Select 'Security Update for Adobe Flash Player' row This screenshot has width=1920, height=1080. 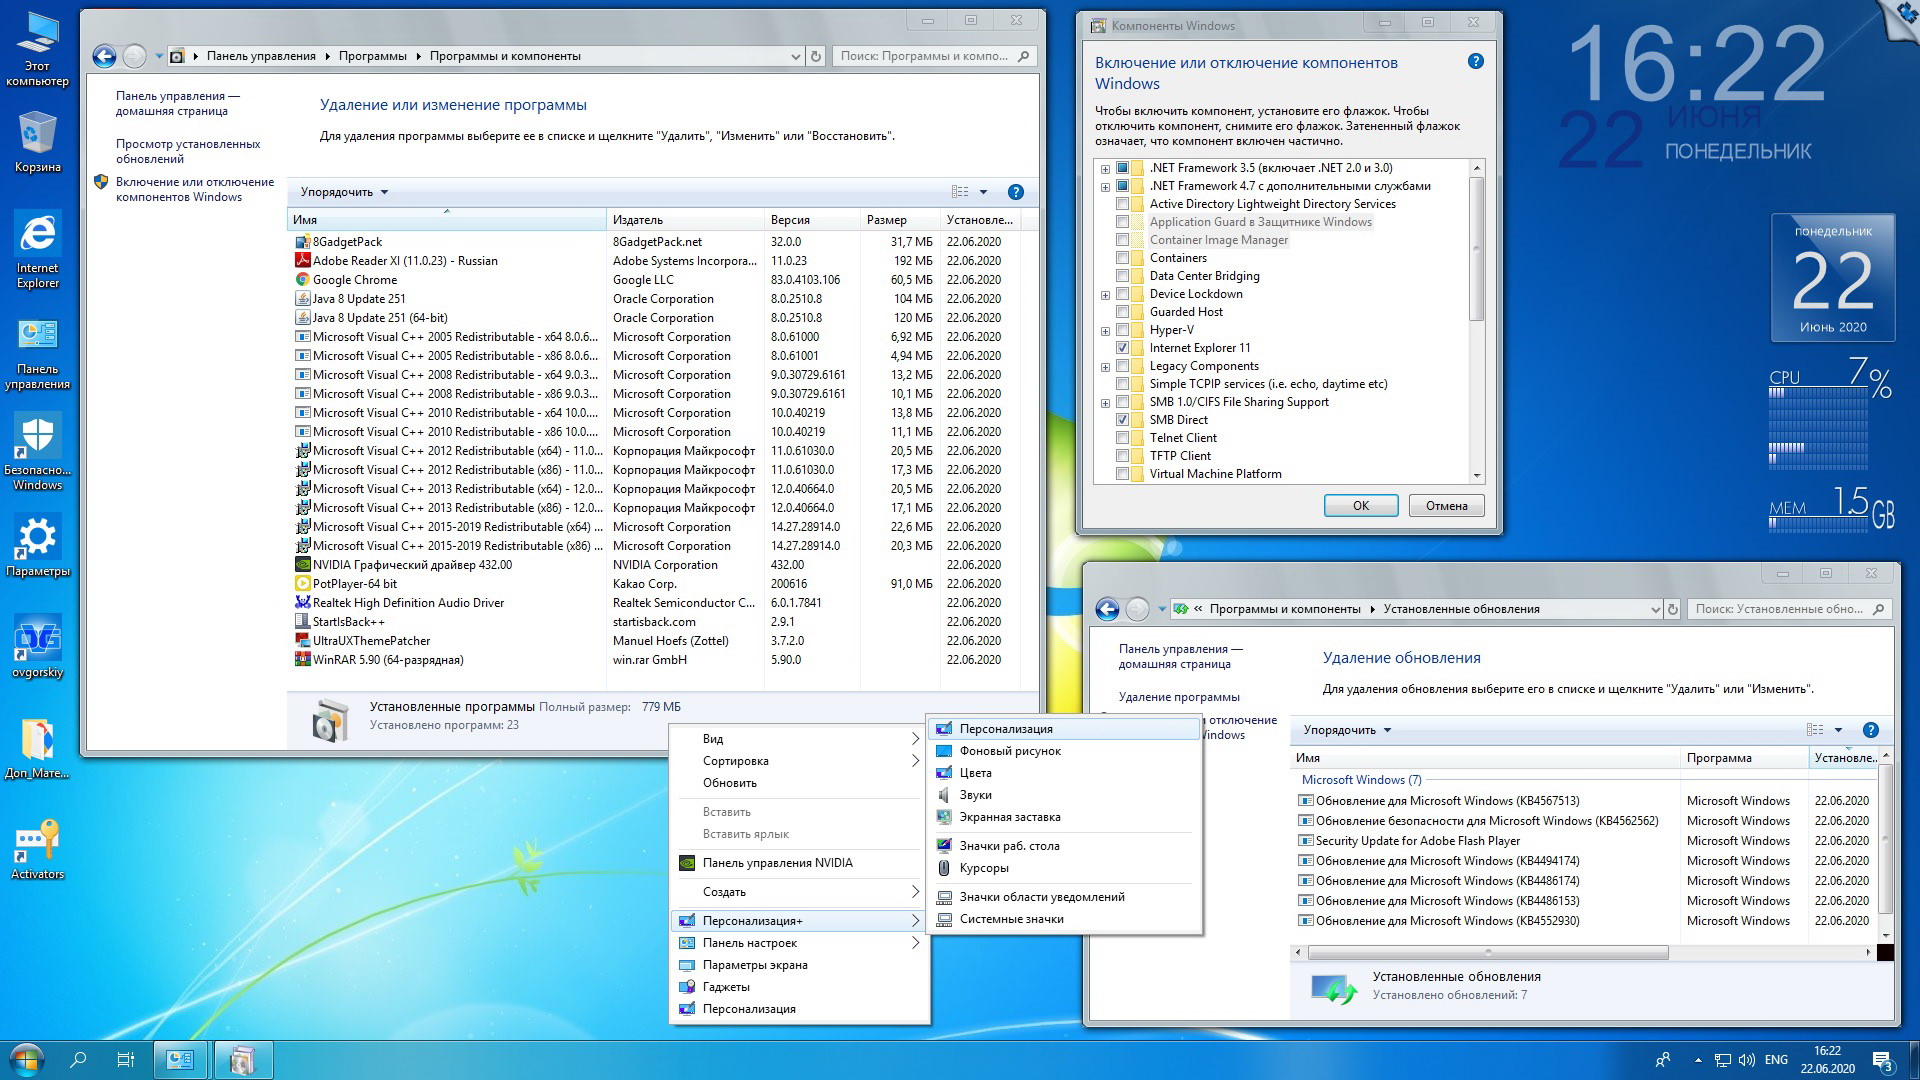tap(1584, 841)
